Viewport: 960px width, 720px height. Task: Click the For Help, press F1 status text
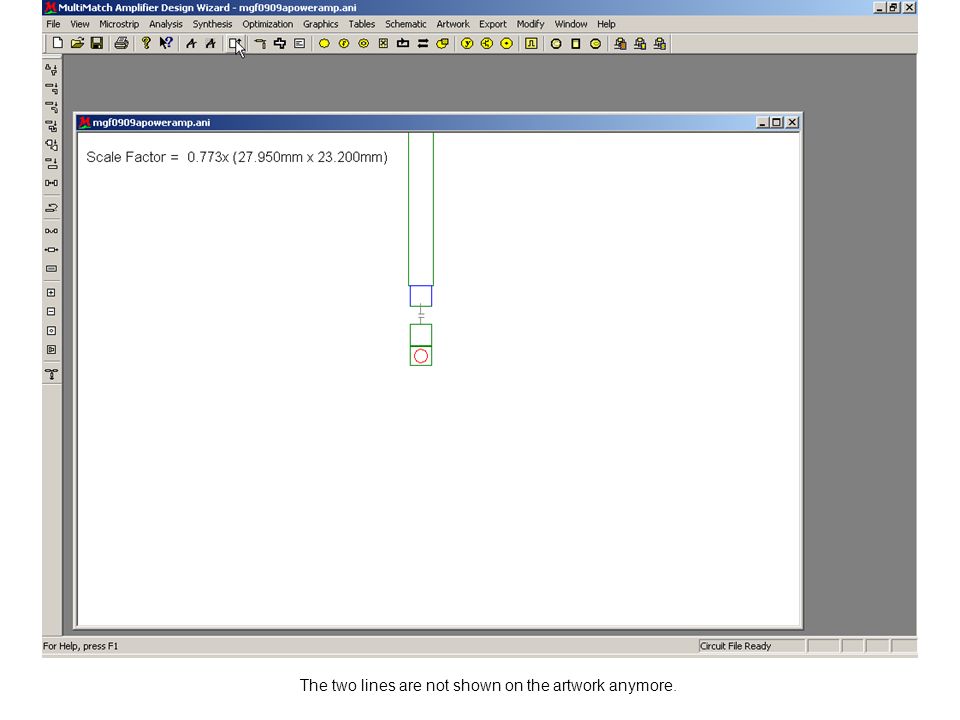coord(80,646)
